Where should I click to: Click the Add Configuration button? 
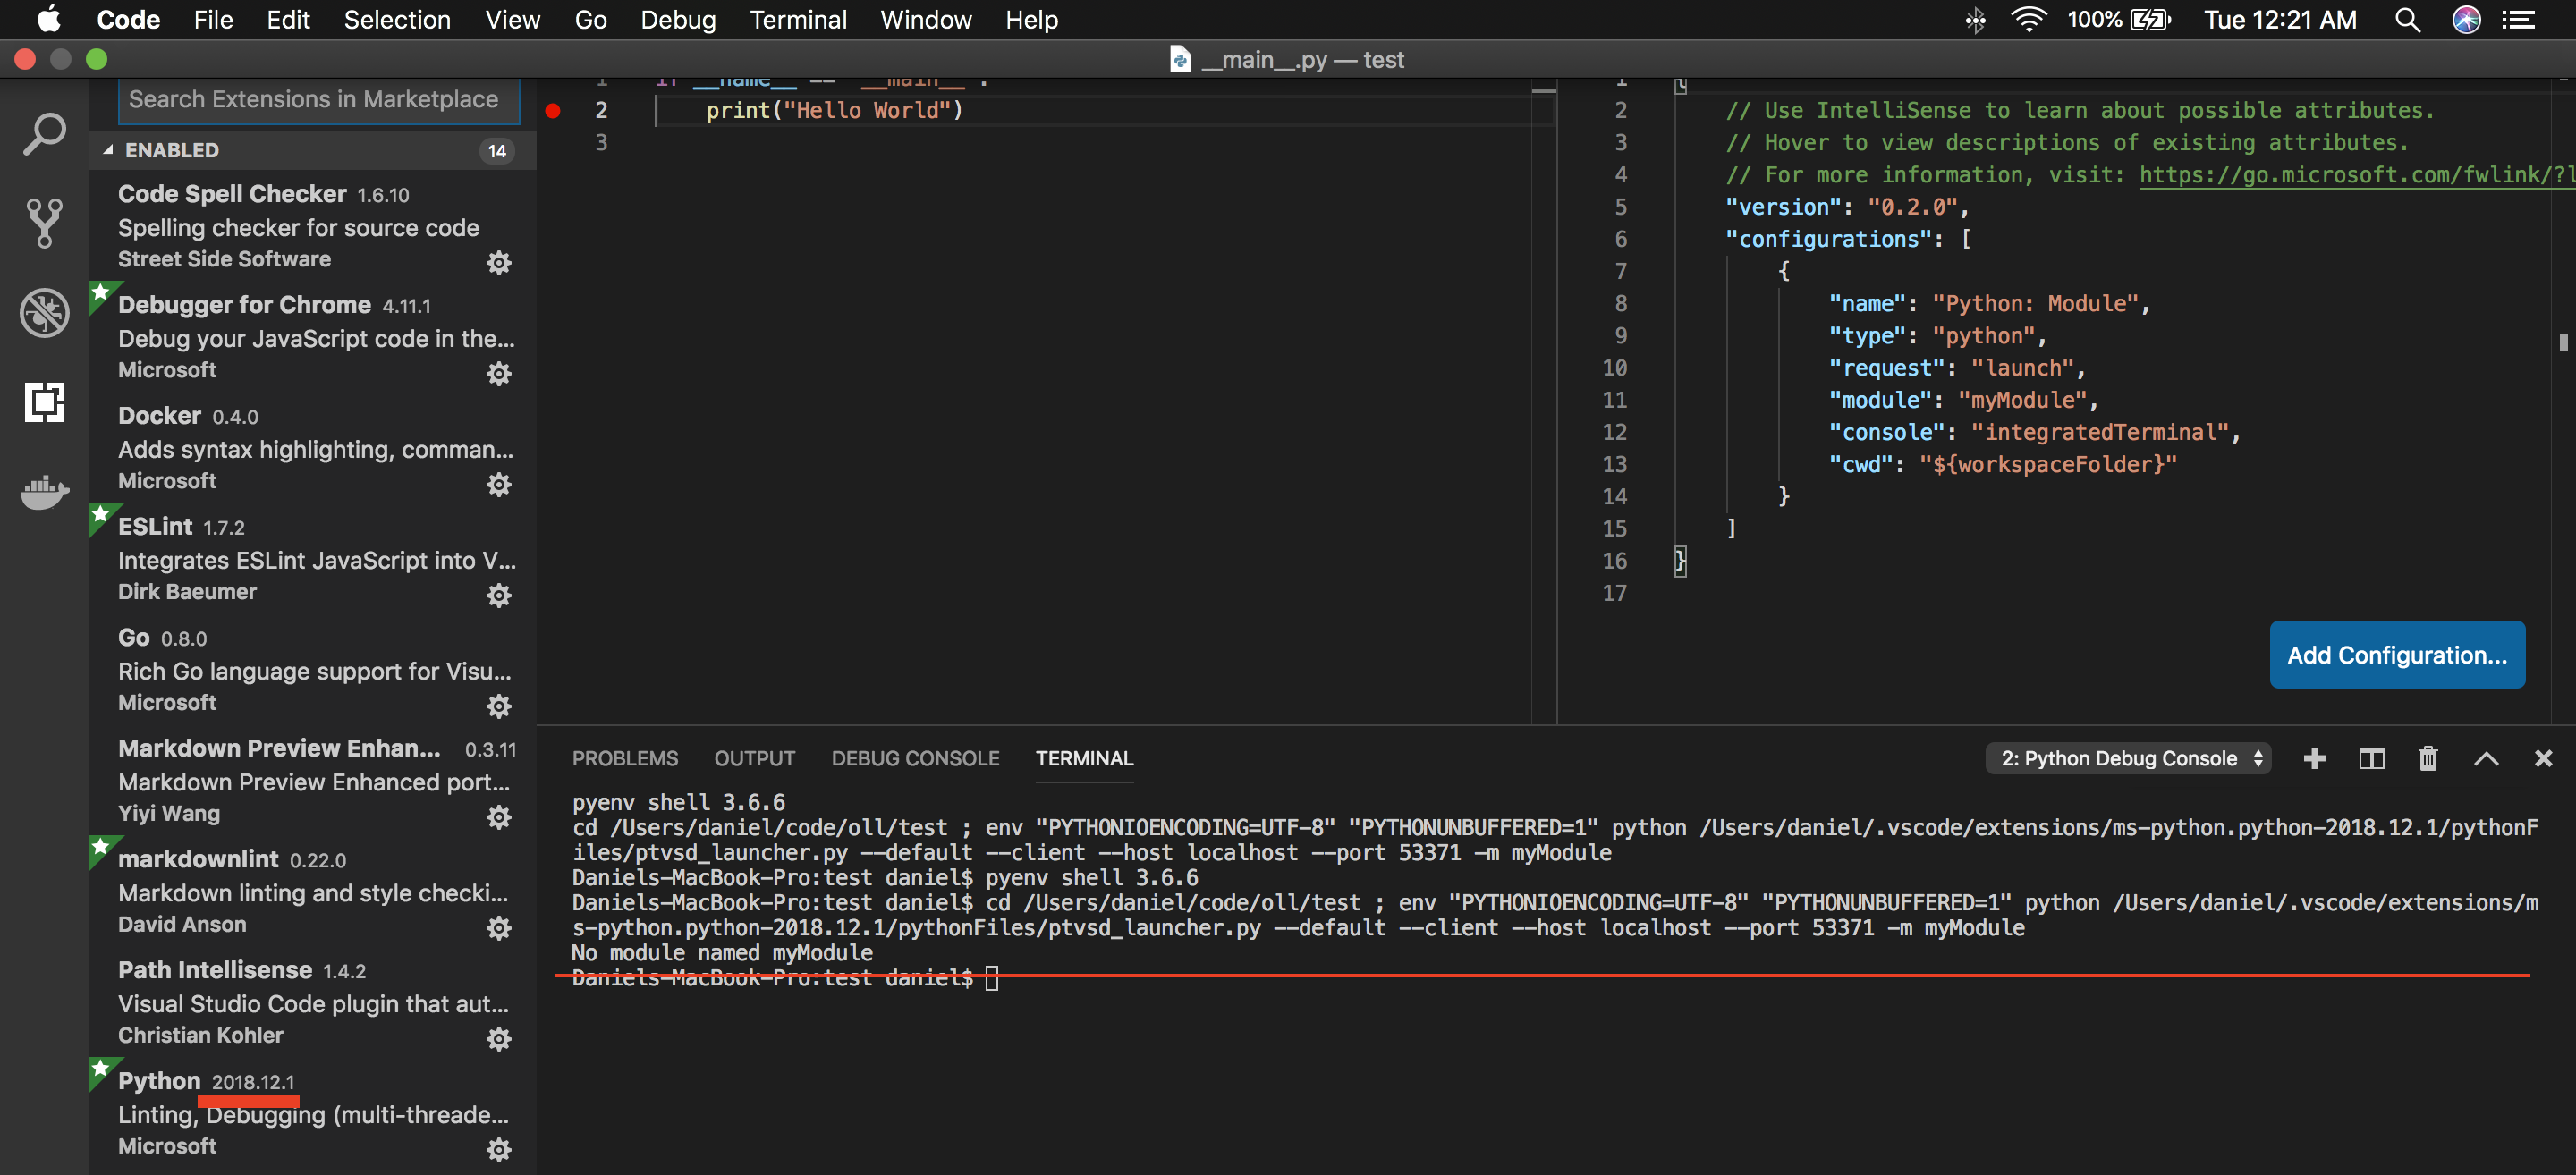tap(2397, 654)
